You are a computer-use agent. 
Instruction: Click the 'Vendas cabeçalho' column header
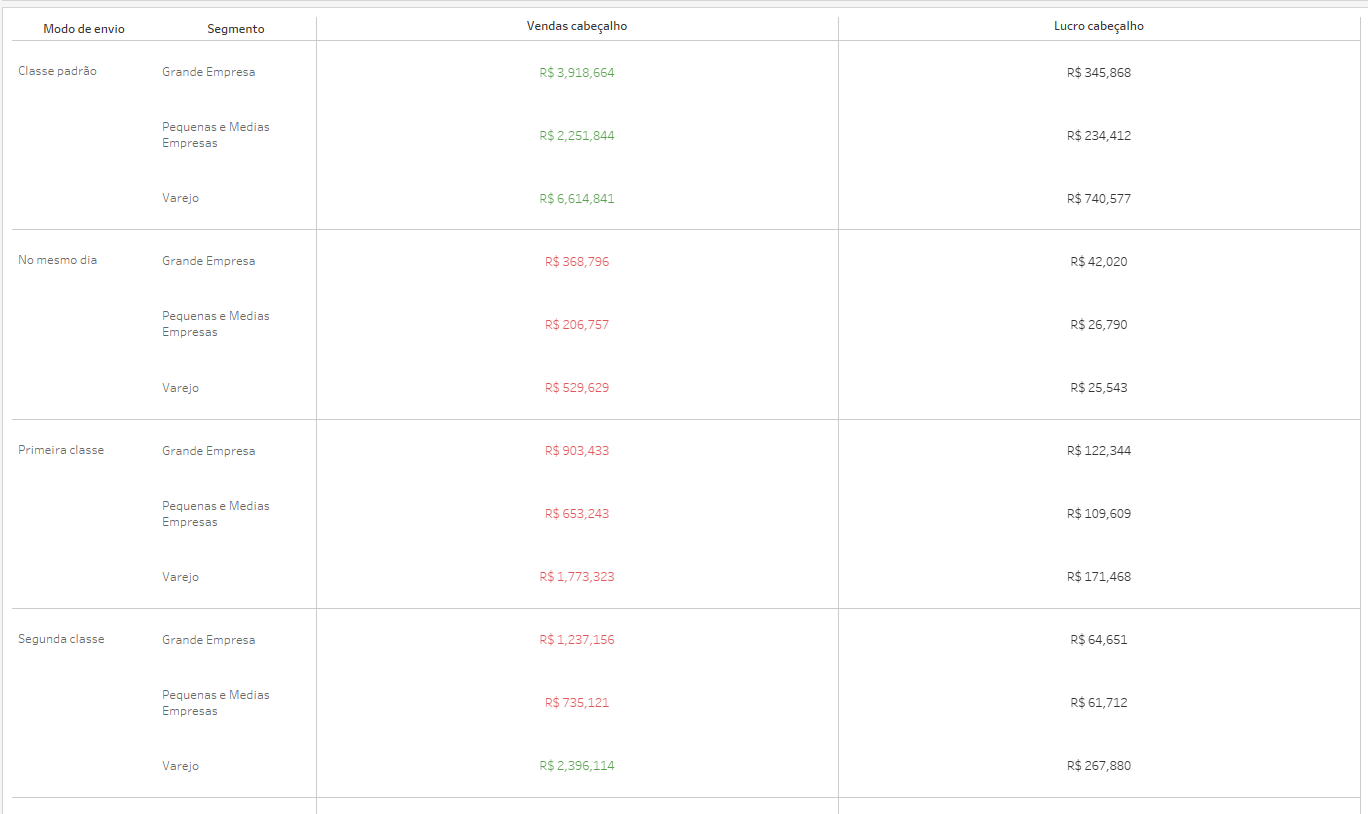(577, 26)
